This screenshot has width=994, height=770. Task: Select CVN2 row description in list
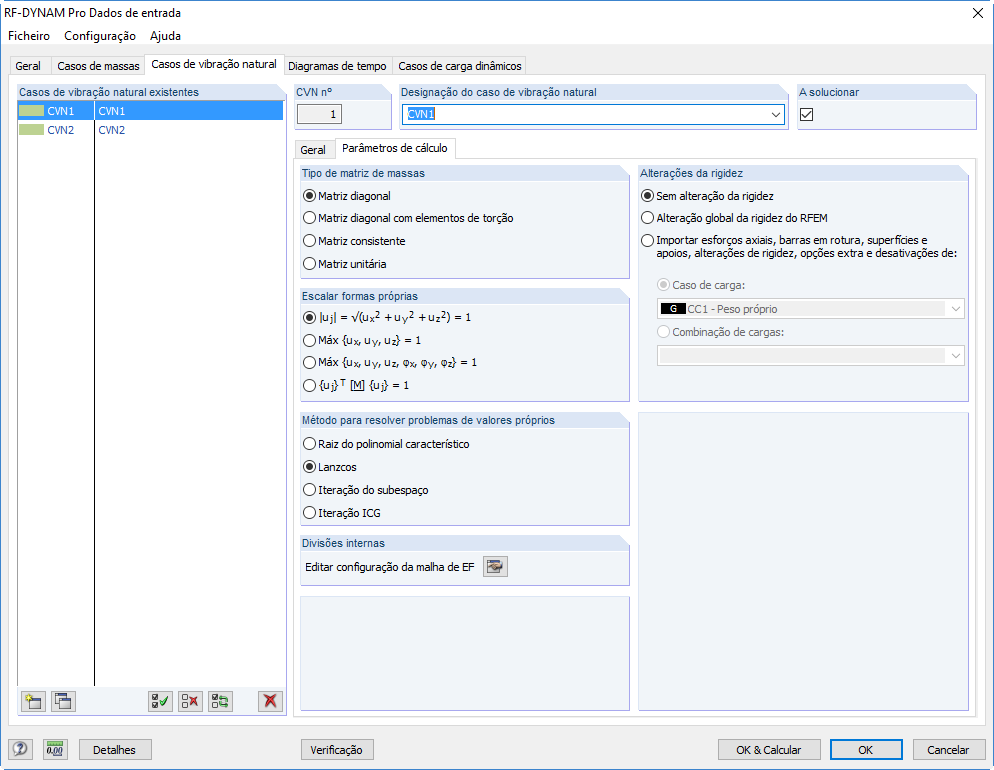(x=188, y=130)
